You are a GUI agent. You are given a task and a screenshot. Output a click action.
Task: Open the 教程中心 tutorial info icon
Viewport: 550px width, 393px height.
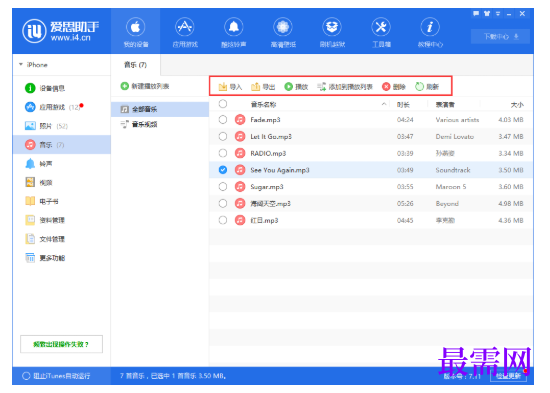click(x=430, y=27)
